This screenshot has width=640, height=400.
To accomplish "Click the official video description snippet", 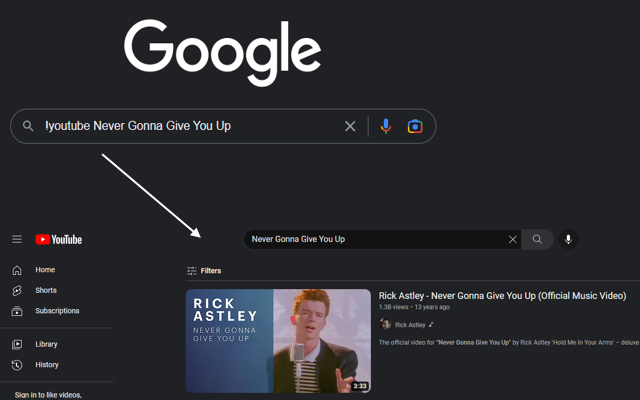I will coord(509,342).
